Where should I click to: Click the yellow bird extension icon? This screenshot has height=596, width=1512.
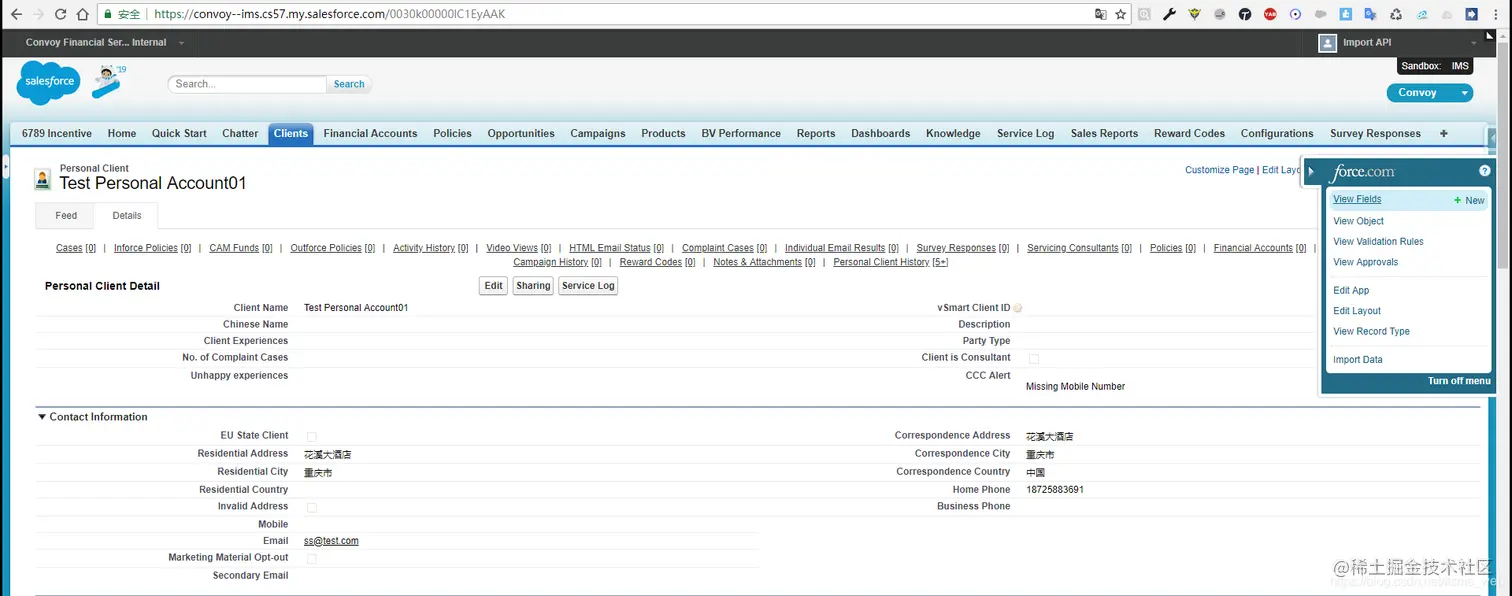[x=1194, y=14]
